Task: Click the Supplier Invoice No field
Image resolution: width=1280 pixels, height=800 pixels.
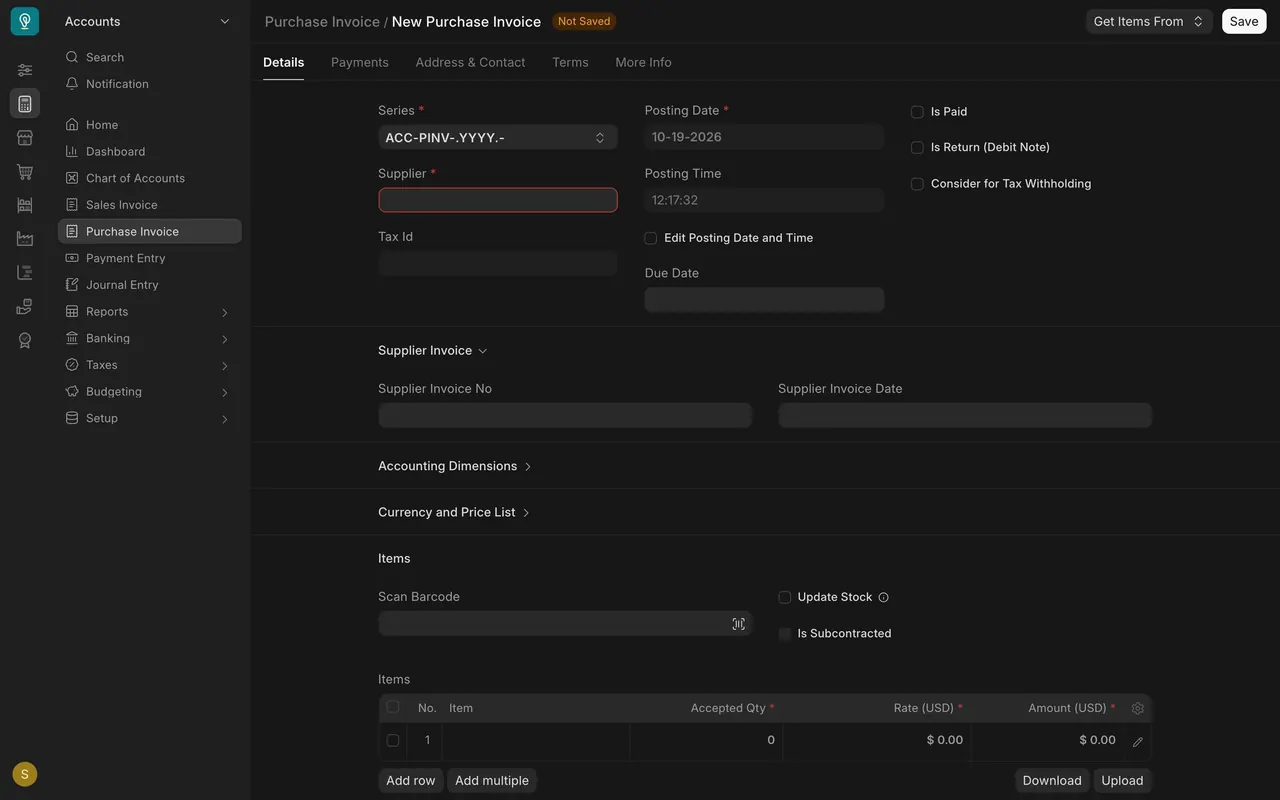Action: pyautogui.click(x=565, y=415)
